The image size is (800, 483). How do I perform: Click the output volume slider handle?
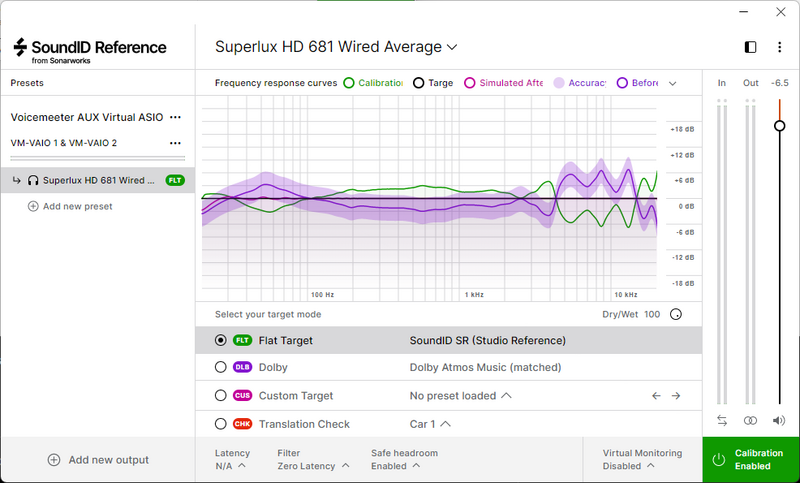[779, 125]
